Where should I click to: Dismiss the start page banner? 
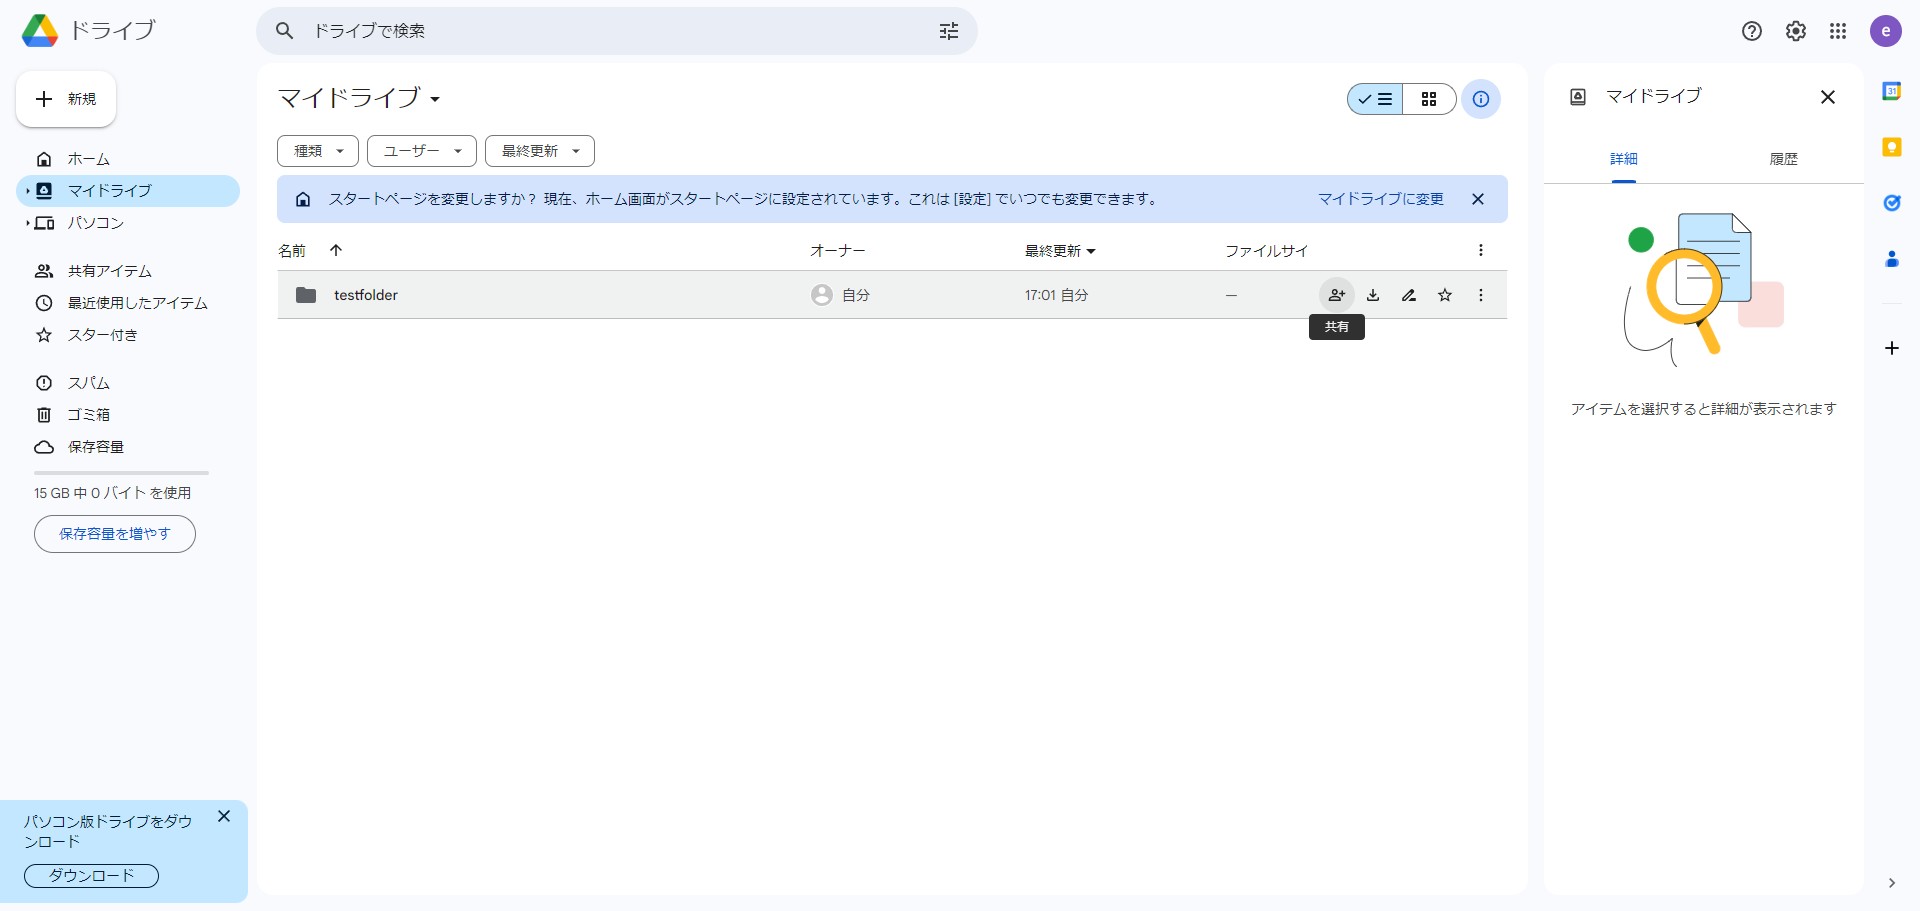tap(1478, 199)
